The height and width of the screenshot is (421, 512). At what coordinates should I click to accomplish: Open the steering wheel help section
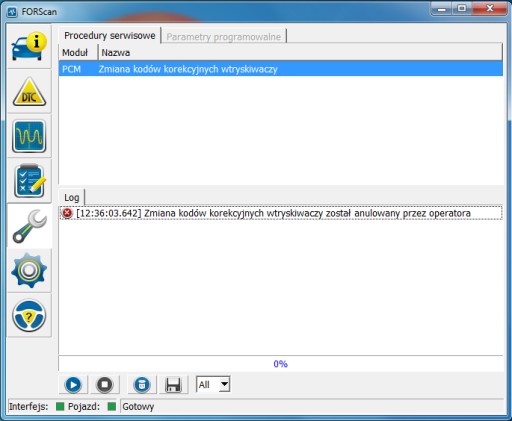(x=29, y=315)
